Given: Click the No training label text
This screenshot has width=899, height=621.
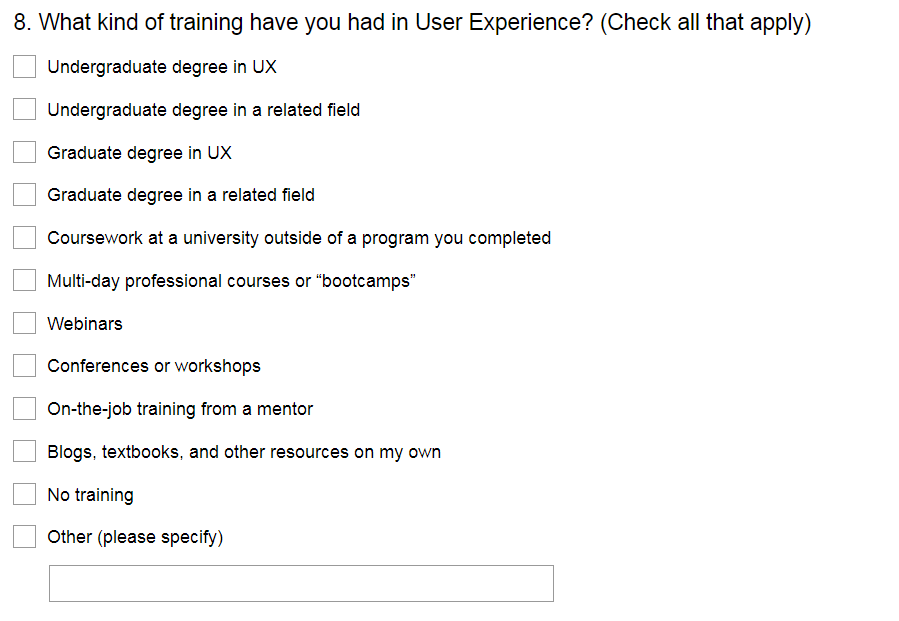Looking at the screenshot, I should [90, 495].
